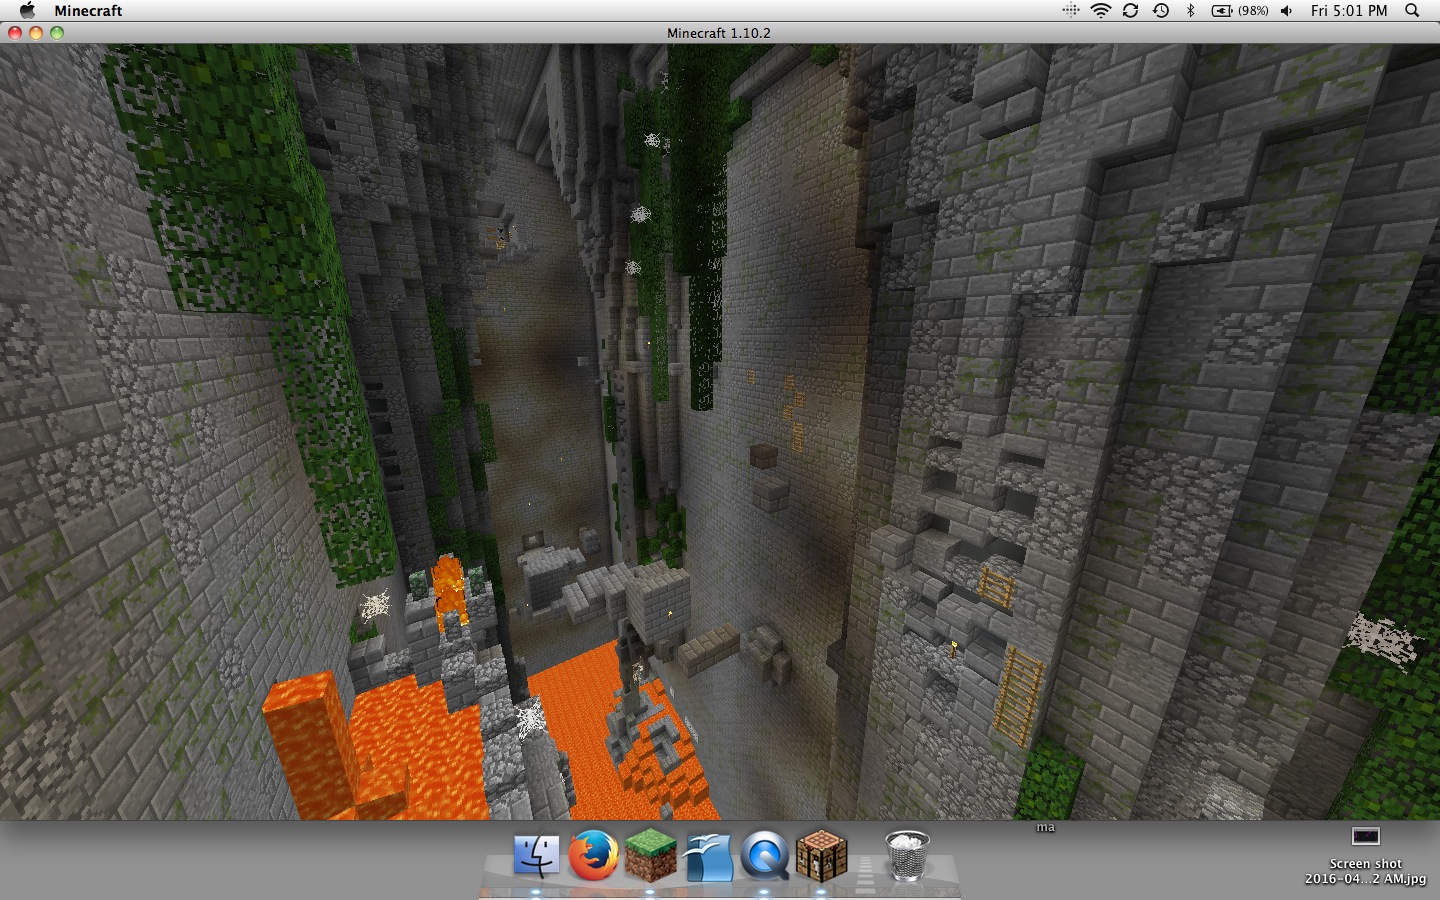Image resolution: width=1440 pixels, height=900 pixels.
Task: Launch Firefox from the Dock
Action: tap(593, 856)
